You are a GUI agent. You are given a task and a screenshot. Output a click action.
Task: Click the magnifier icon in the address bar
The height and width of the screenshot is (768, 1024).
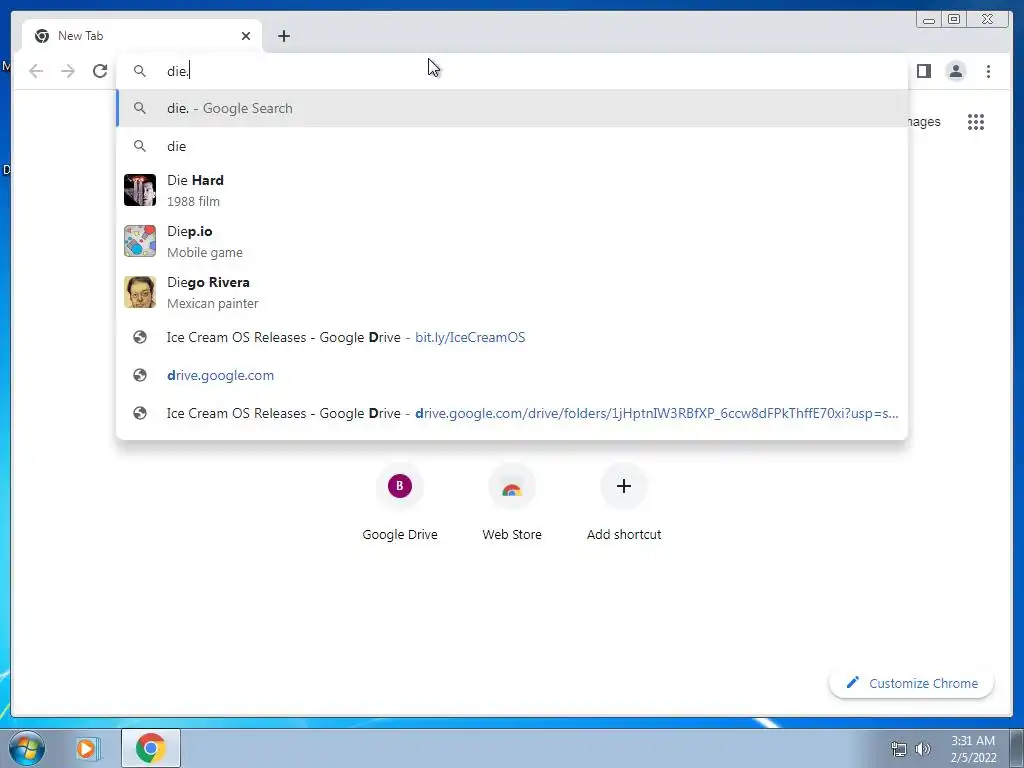click(x=140, y=71)
